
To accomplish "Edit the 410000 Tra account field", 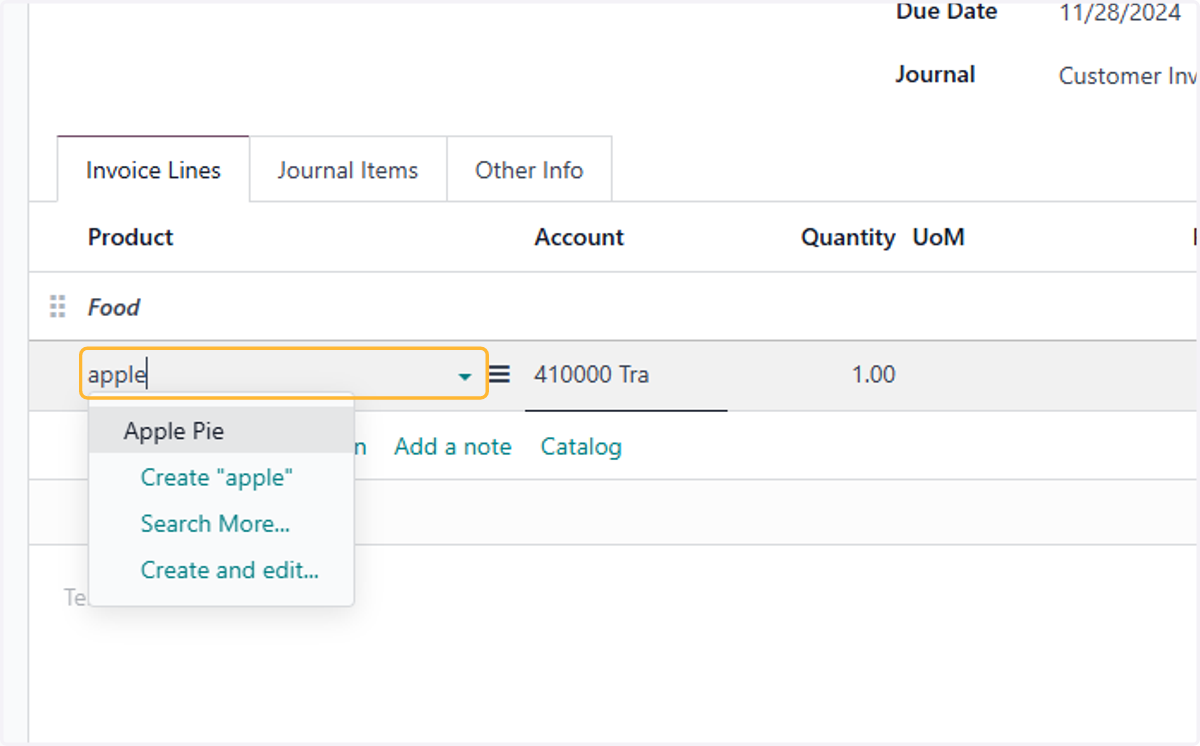I will 626,375.
